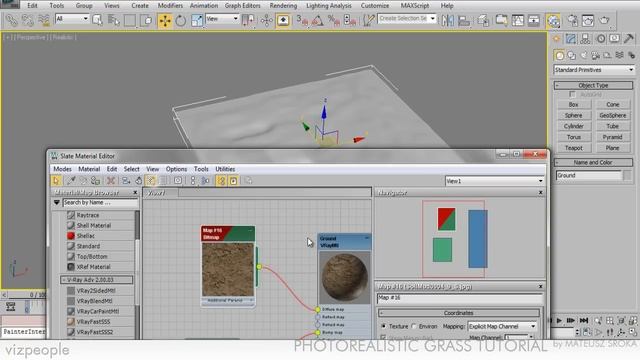Open the reference coordinate View dropdown
The width and height of the screenshot is (640, 360).
point(222,19)
